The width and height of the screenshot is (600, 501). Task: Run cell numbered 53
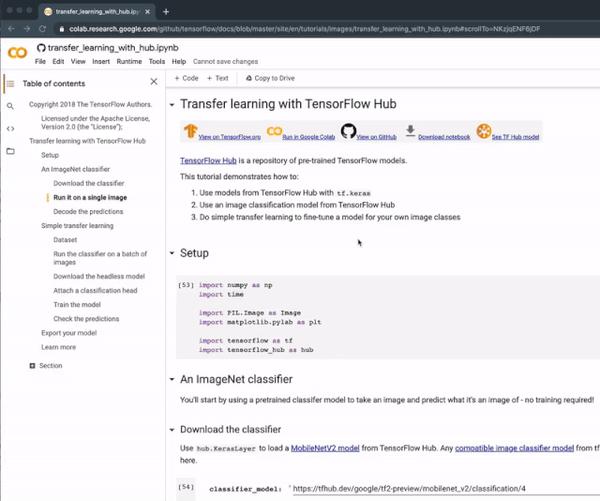186,285
